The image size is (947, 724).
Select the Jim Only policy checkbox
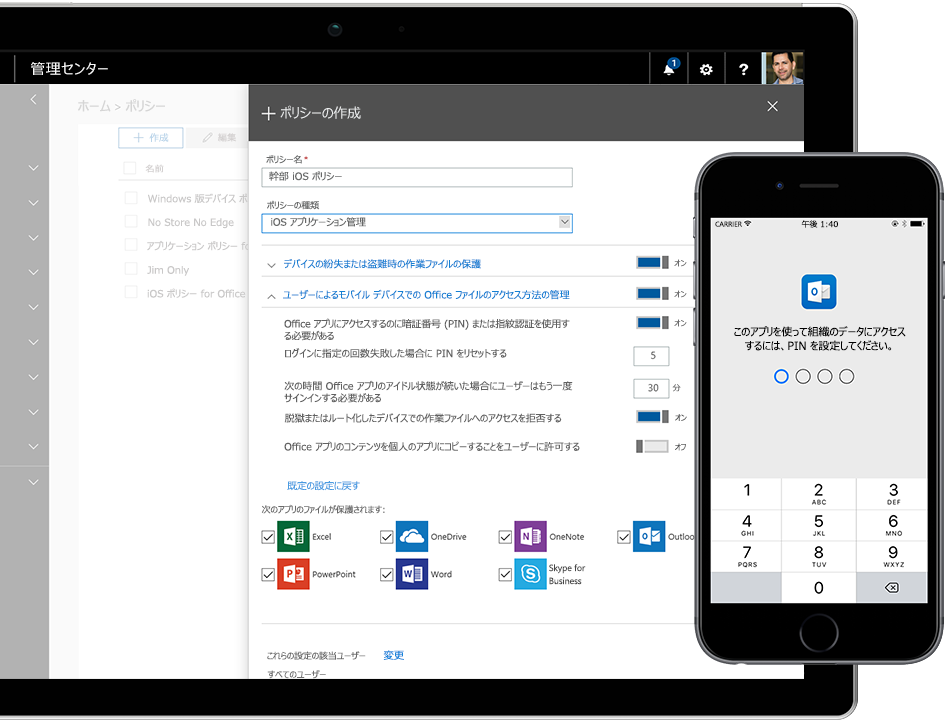coord(130,268)
